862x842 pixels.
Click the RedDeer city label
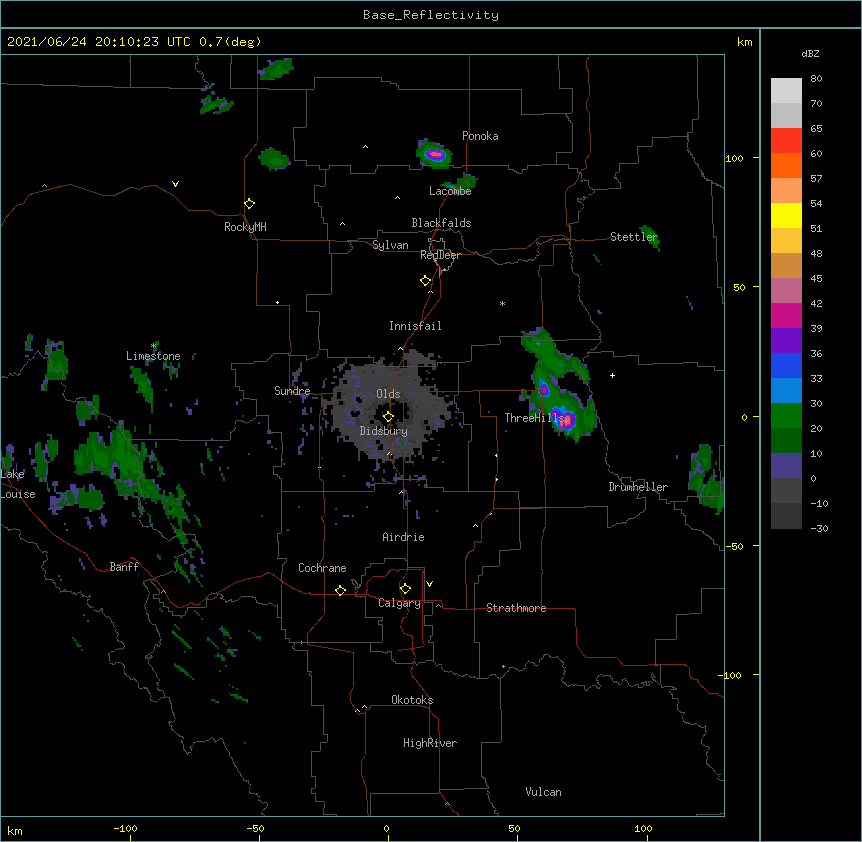440,255
